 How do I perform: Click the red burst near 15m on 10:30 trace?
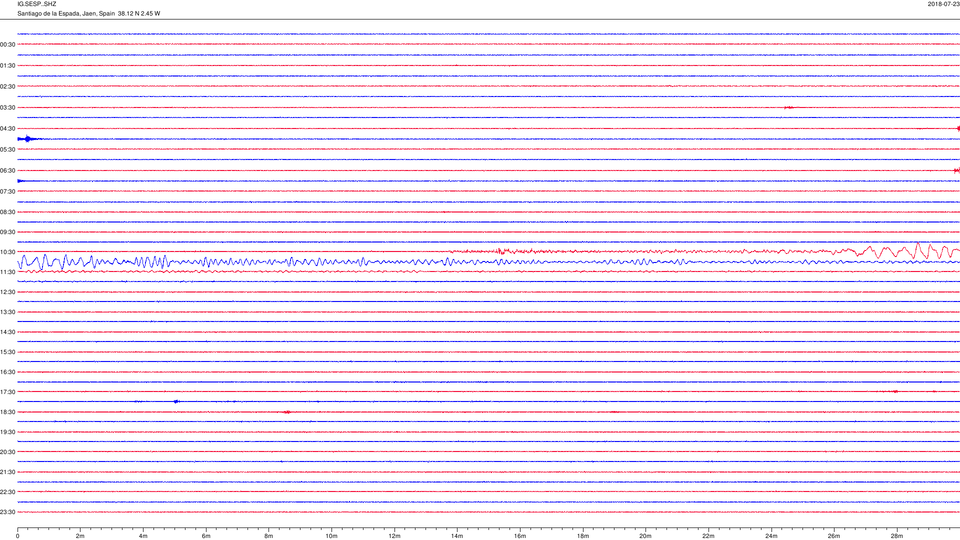[502, 251]
